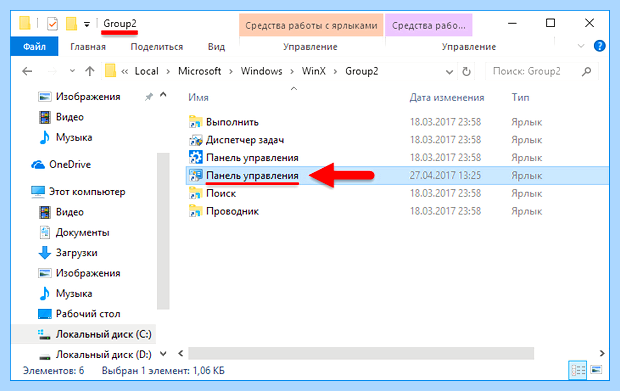The image size is (620, 391).
Task: Click the Поиск shortcut icon
Action: (195, 193)
